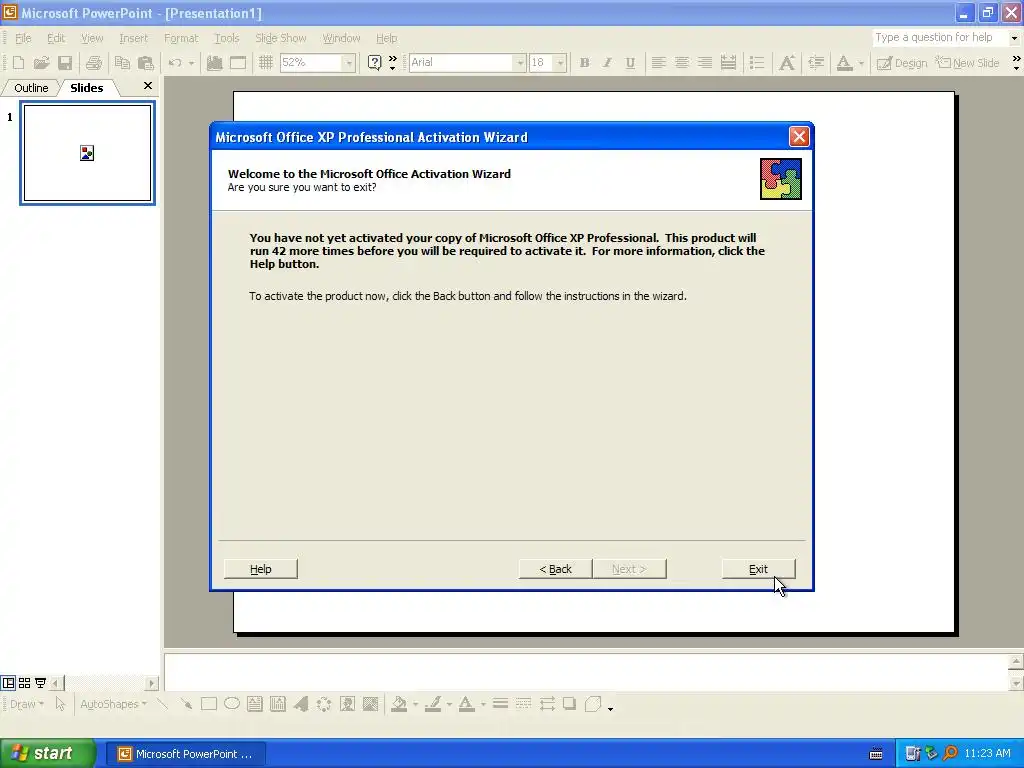
Task: Click the 3-D Style icon
Action: (593, 704)
